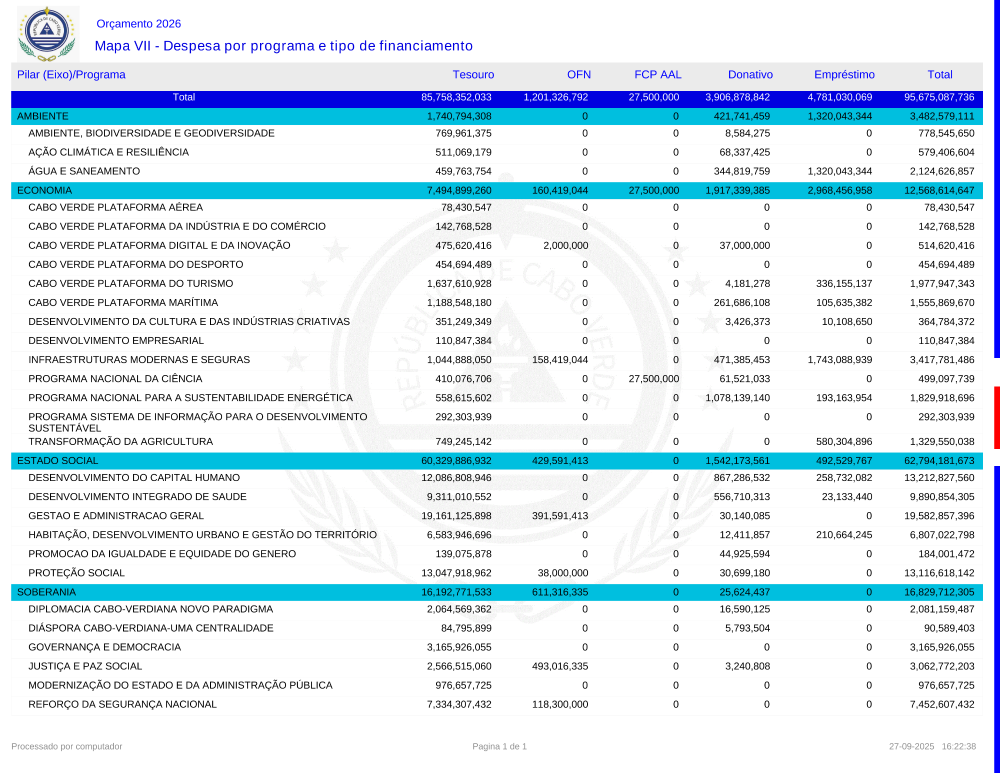Click the red marker on right edge
This screenshot has height=773, width=1000.
pyautogui.click(x=996, y=418)
